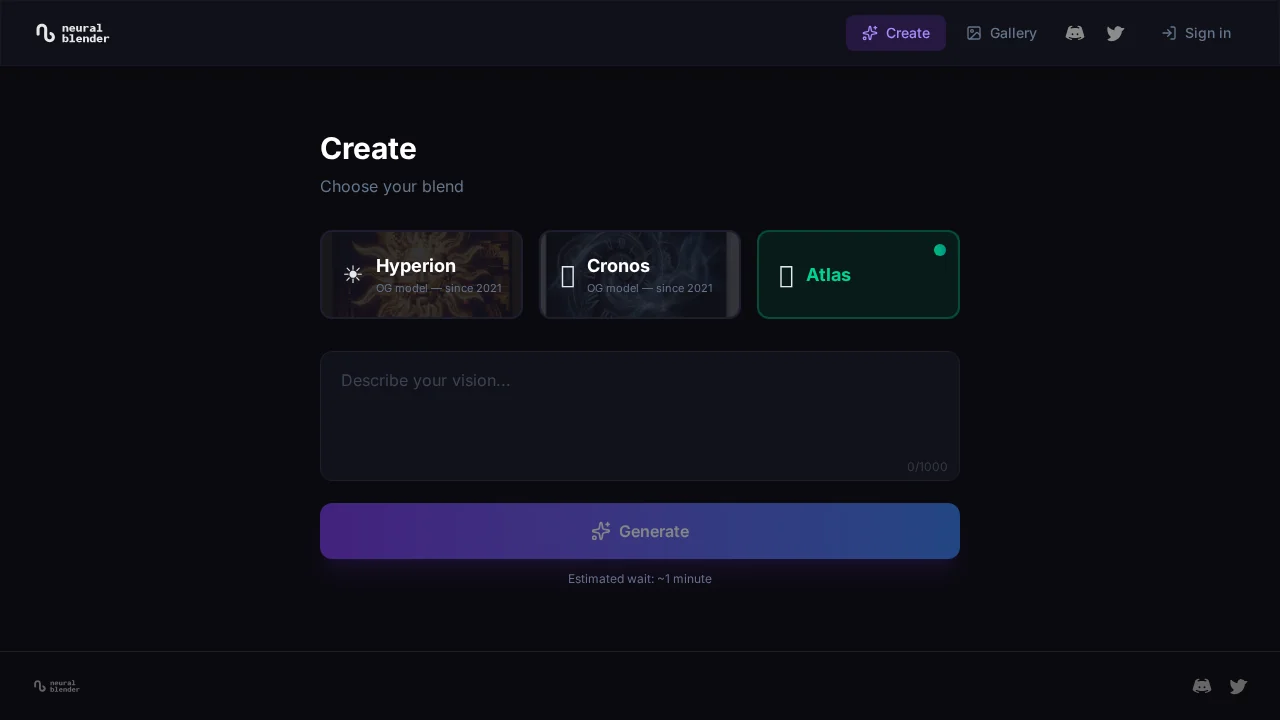Screen dimensions: 1280x720
Task: Select the Hyperion model
Action: pyautogui.click(x=421, y=274)
